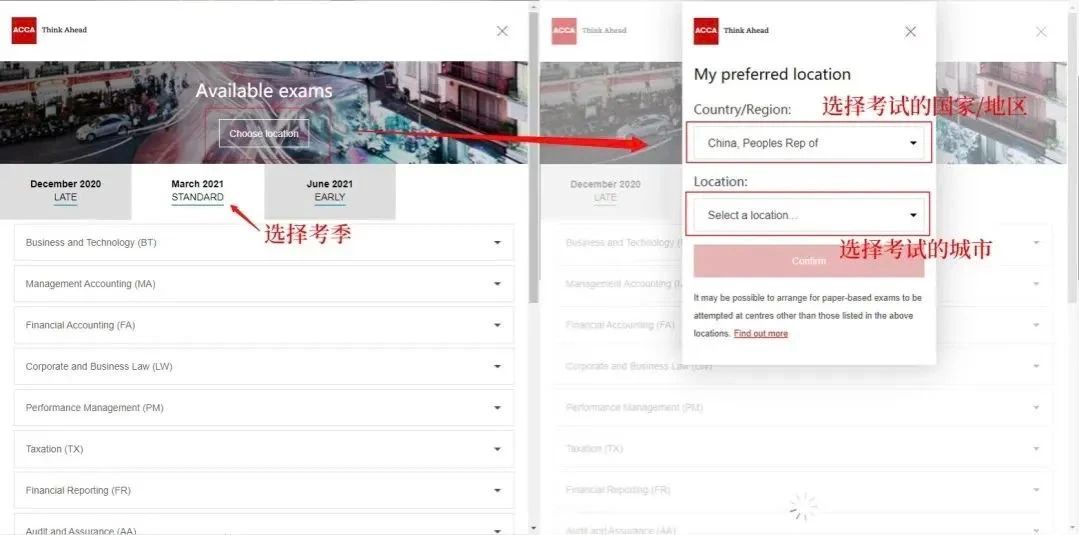
Task: Click the Country/Region: label
Action: (743, 109)
